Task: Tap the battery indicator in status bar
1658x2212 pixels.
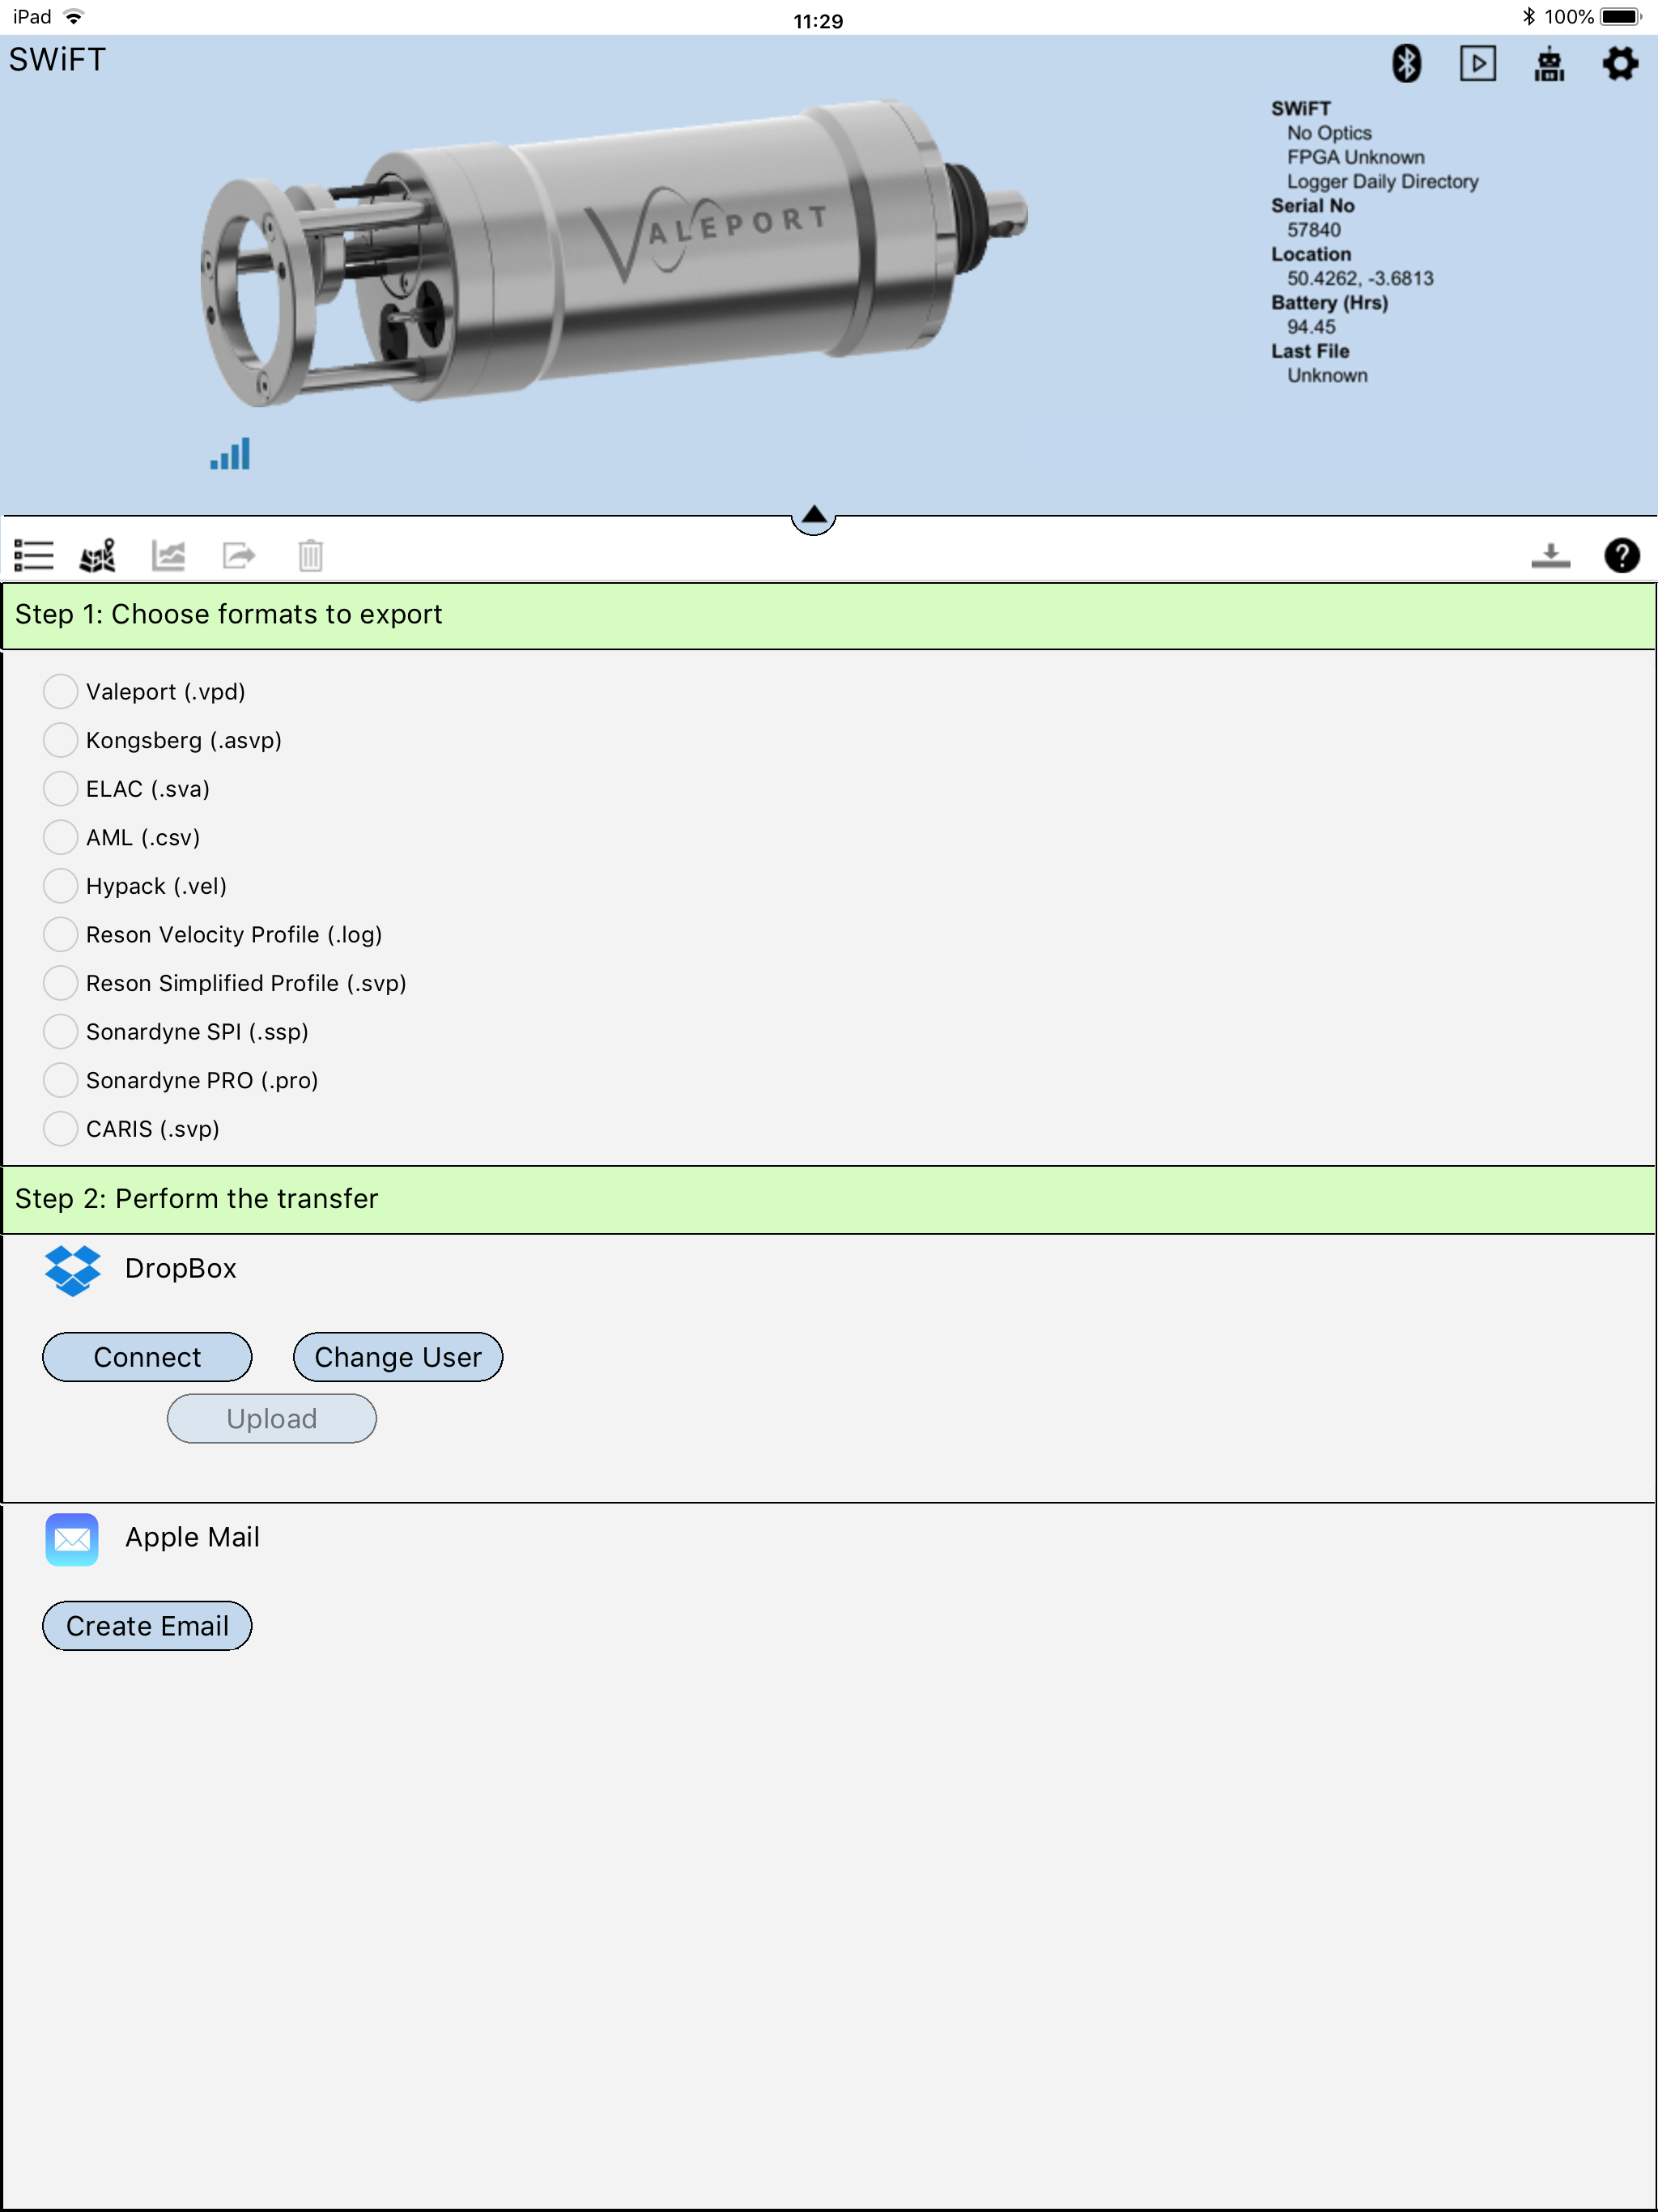Action: (1621, 17)
